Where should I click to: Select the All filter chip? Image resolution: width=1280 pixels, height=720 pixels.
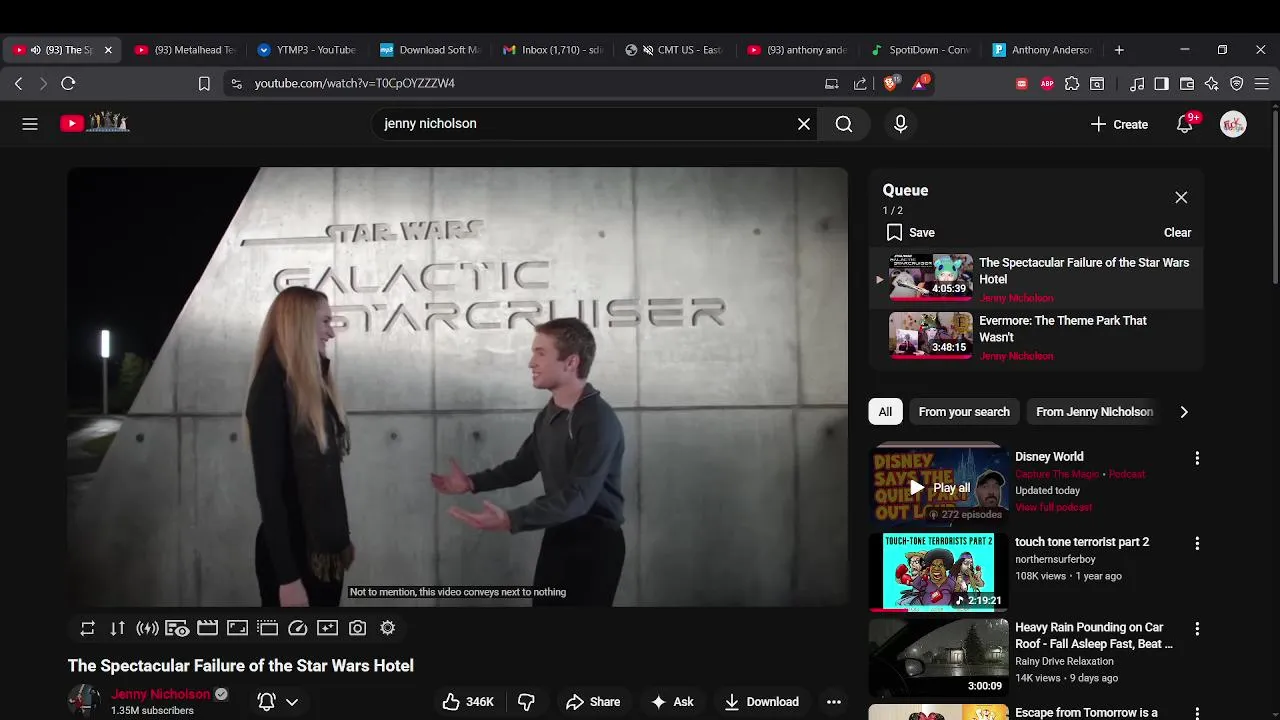click(885, 411)
